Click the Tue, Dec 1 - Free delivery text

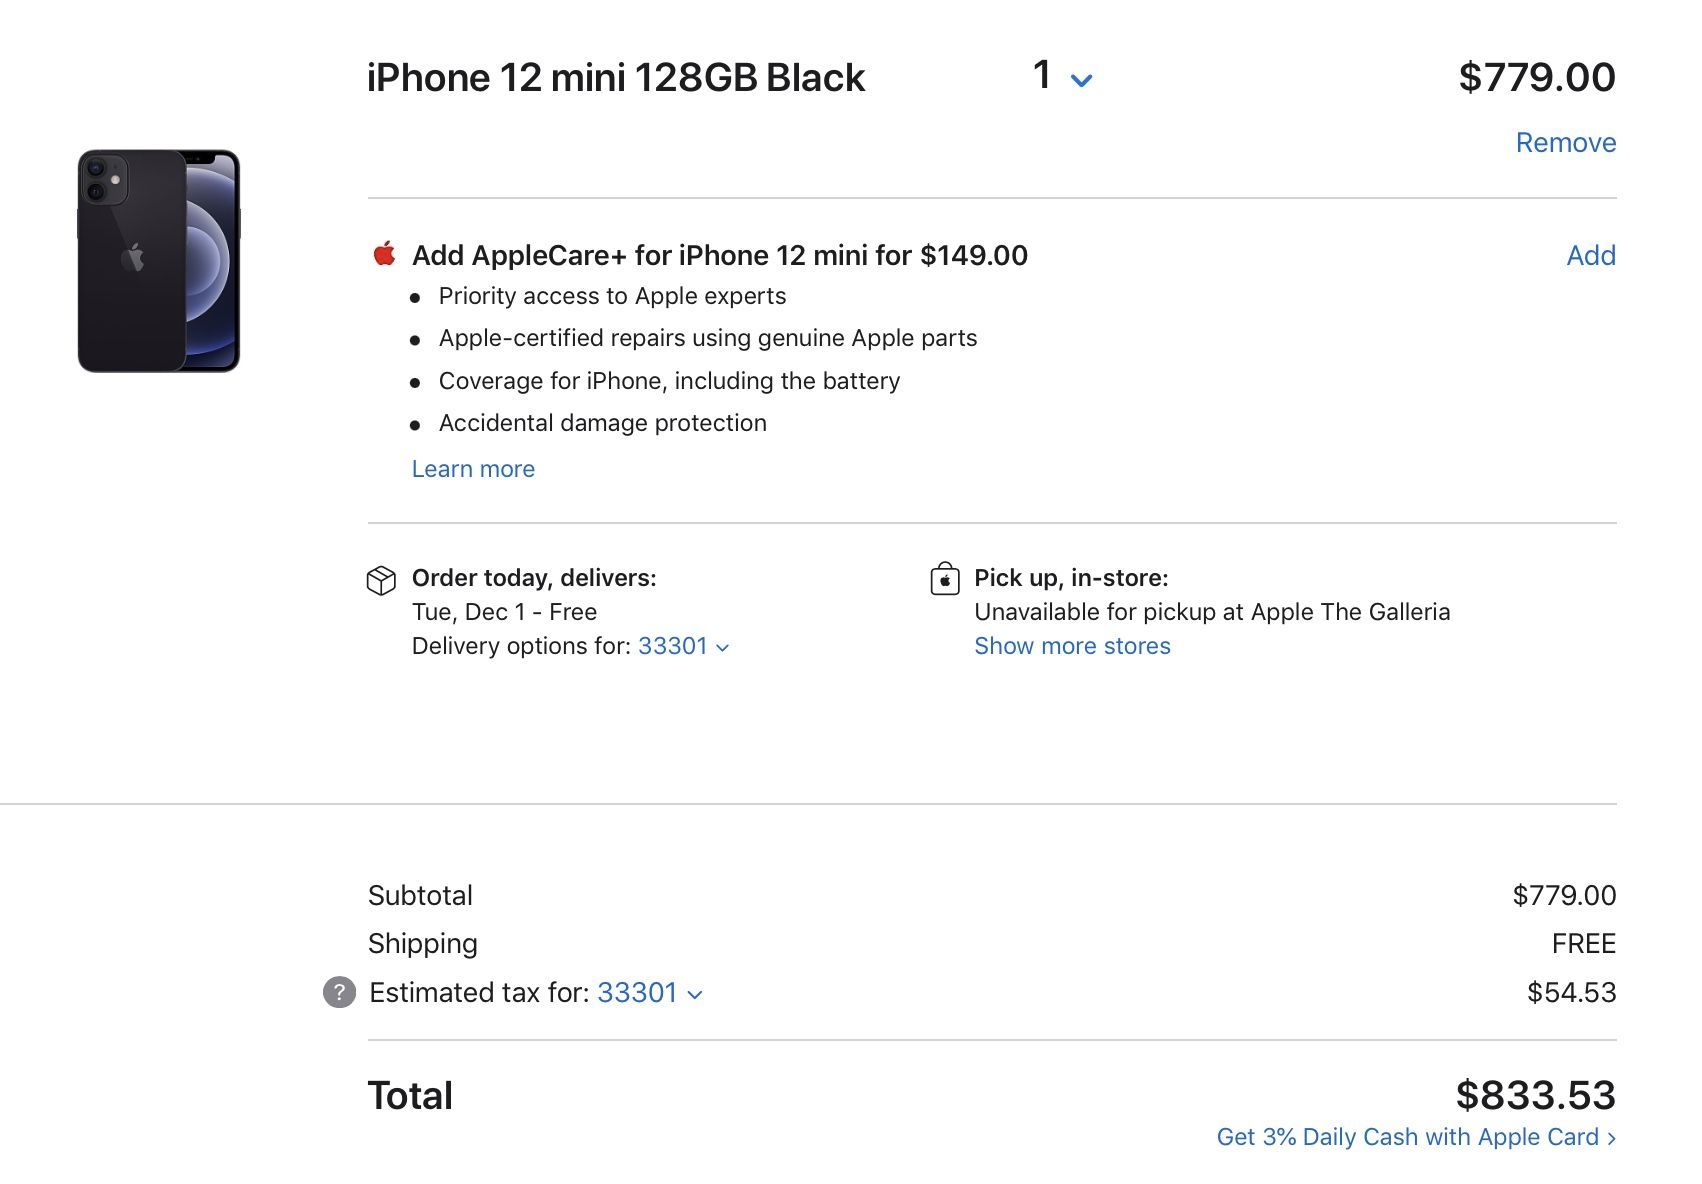504,612
